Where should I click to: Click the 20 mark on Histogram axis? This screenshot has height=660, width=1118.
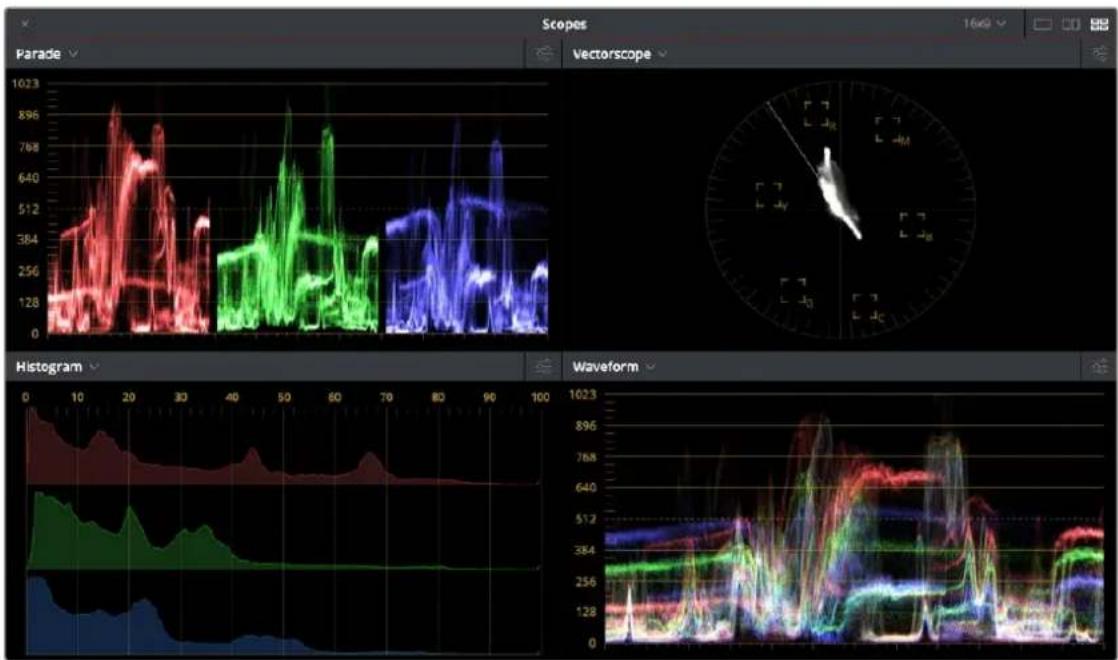point(128,397)
